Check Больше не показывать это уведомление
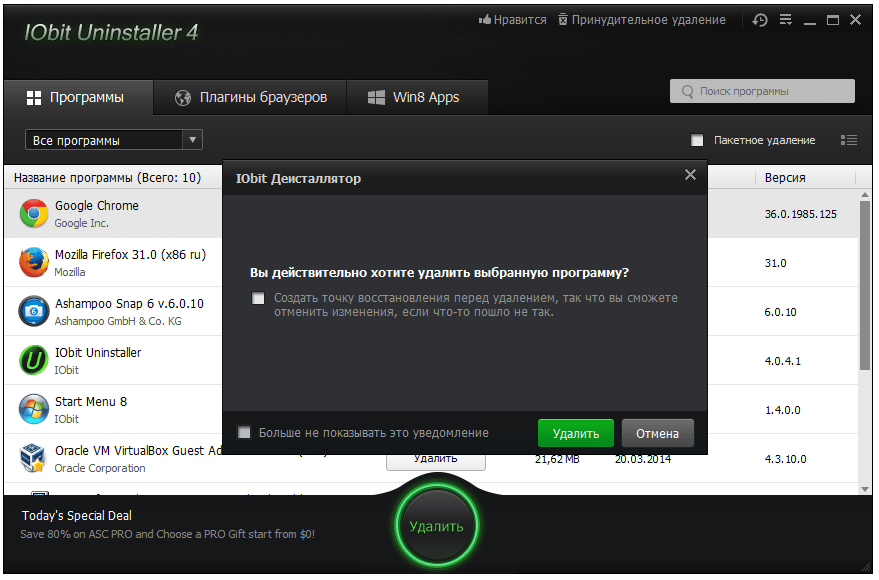 click(244, 432)
